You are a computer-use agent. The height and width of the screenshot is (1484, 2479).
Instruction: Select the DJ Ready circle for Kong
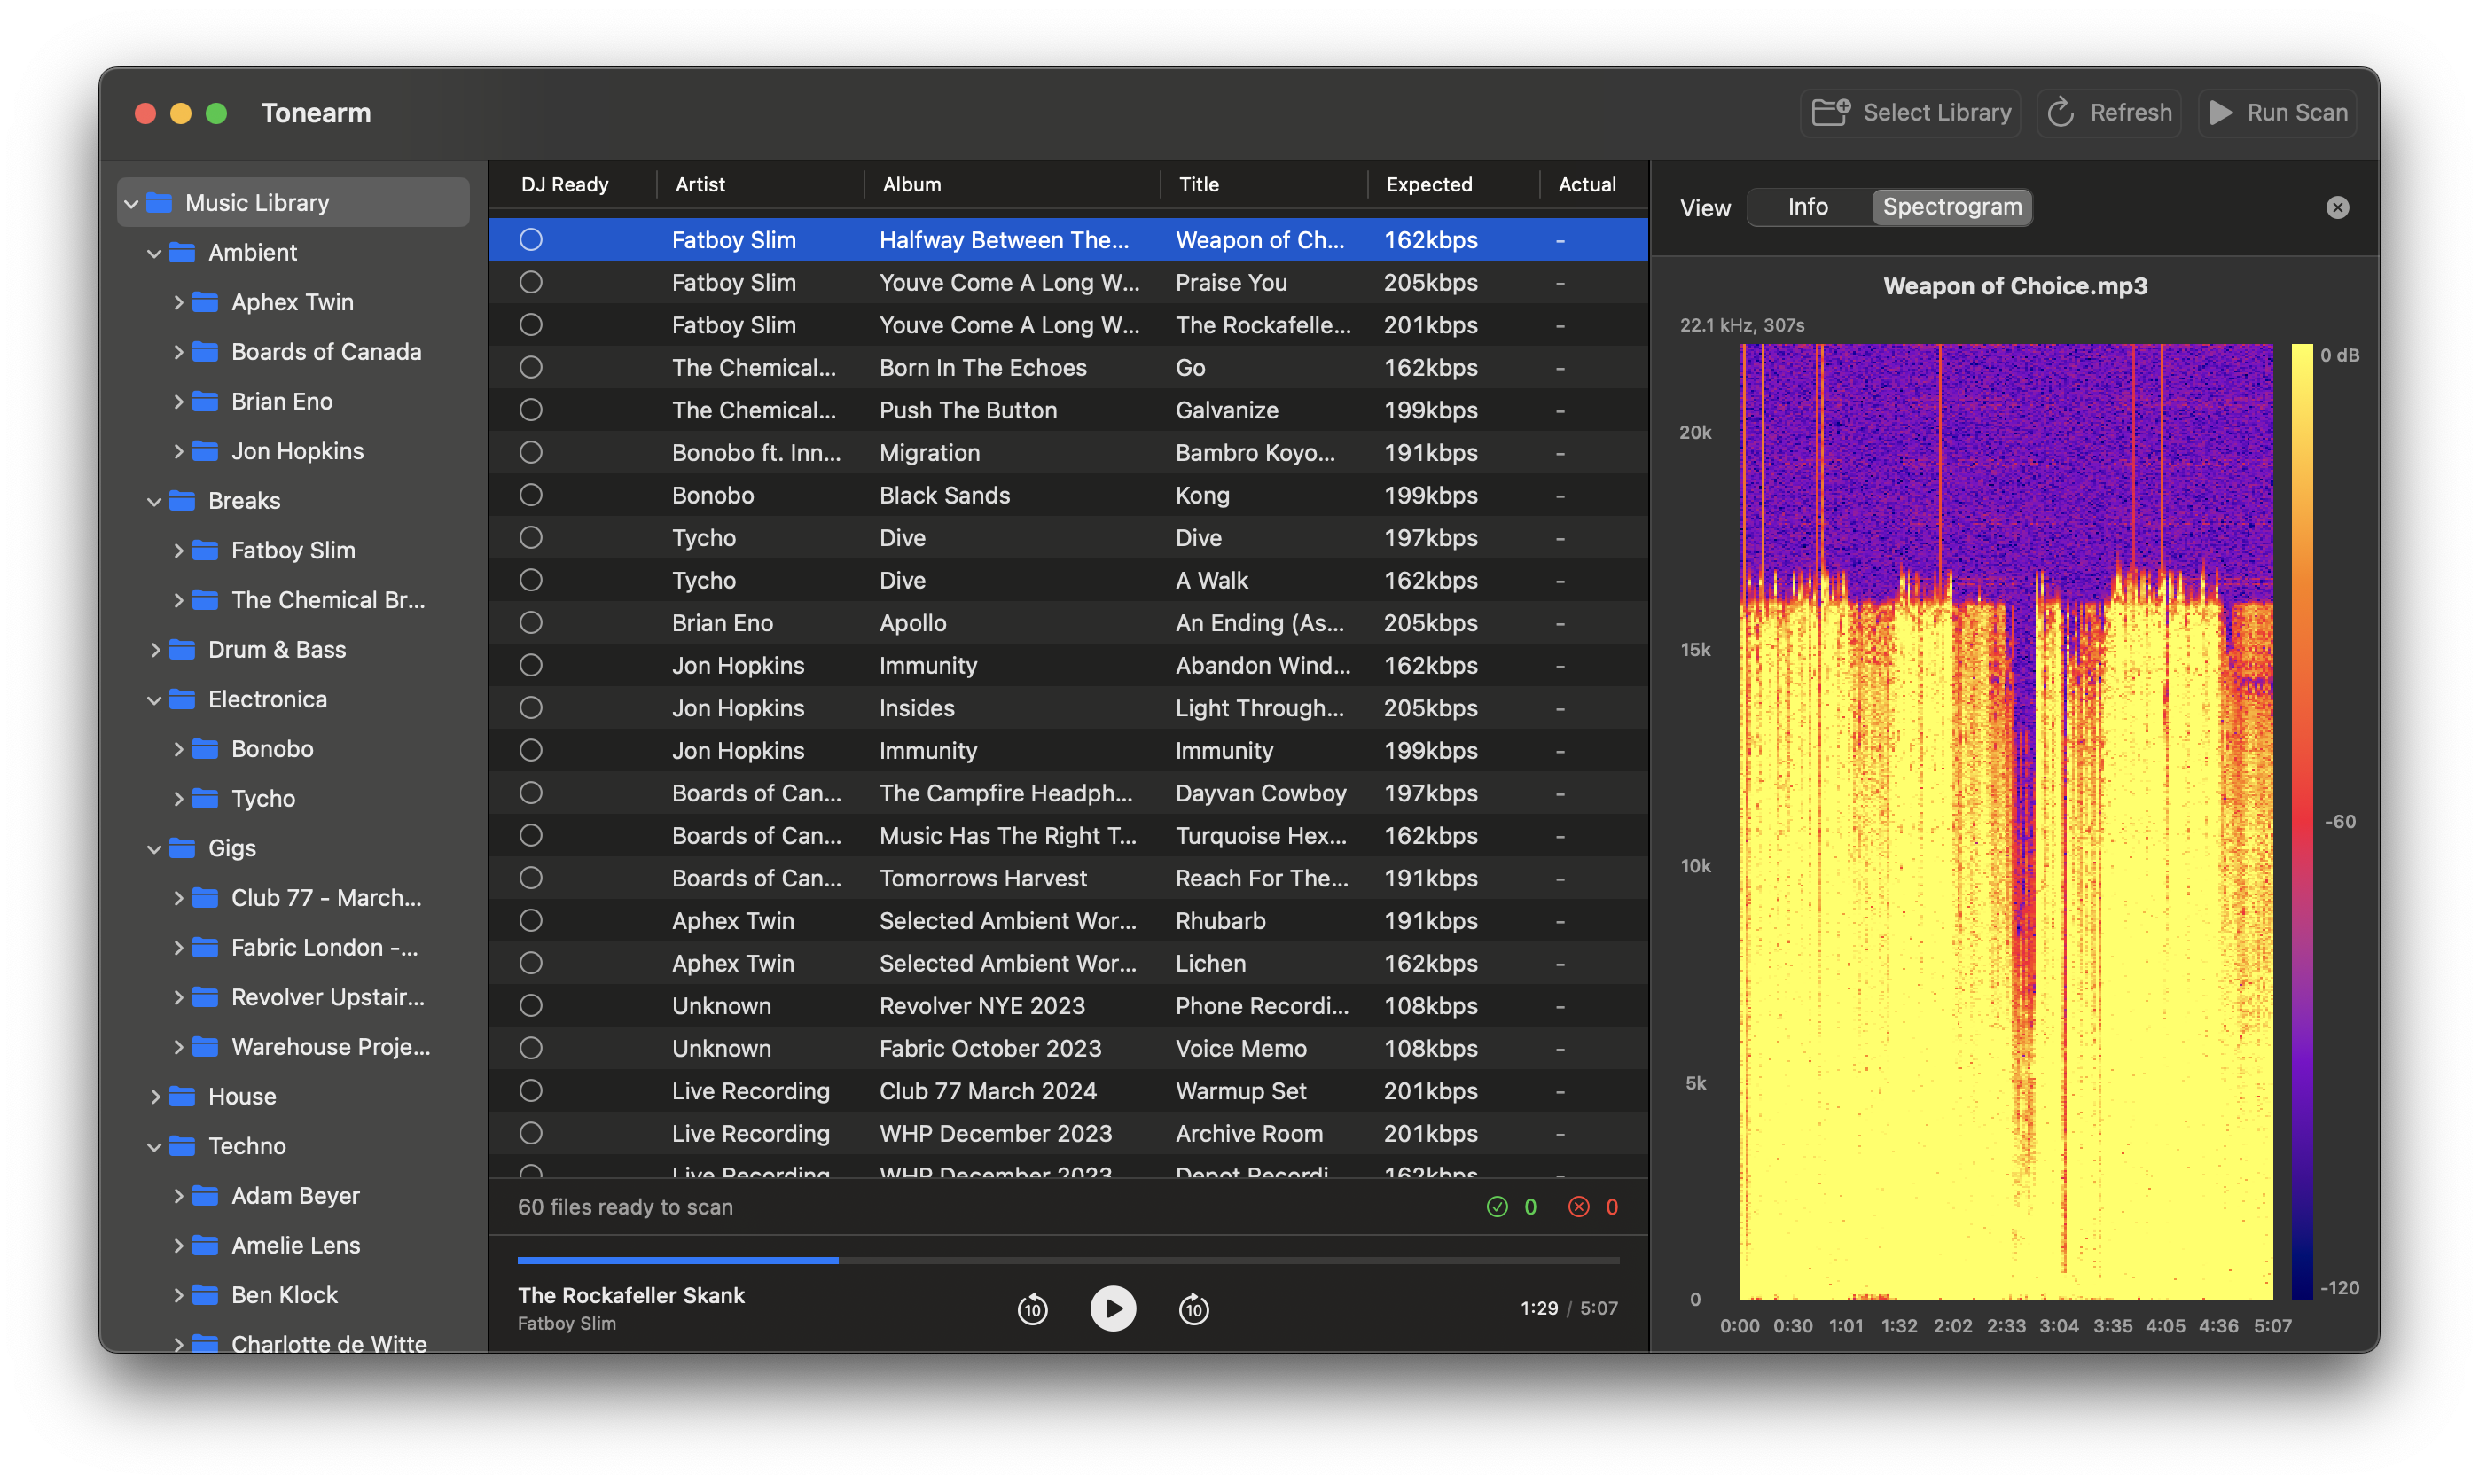[531, 494]
